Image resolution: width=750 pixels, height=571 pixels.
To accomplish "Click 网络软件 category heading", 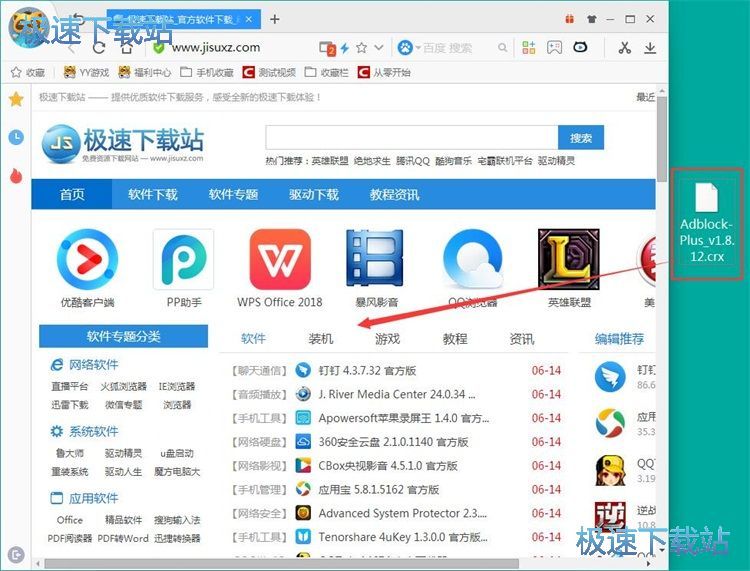I will [x=93, y=365].
